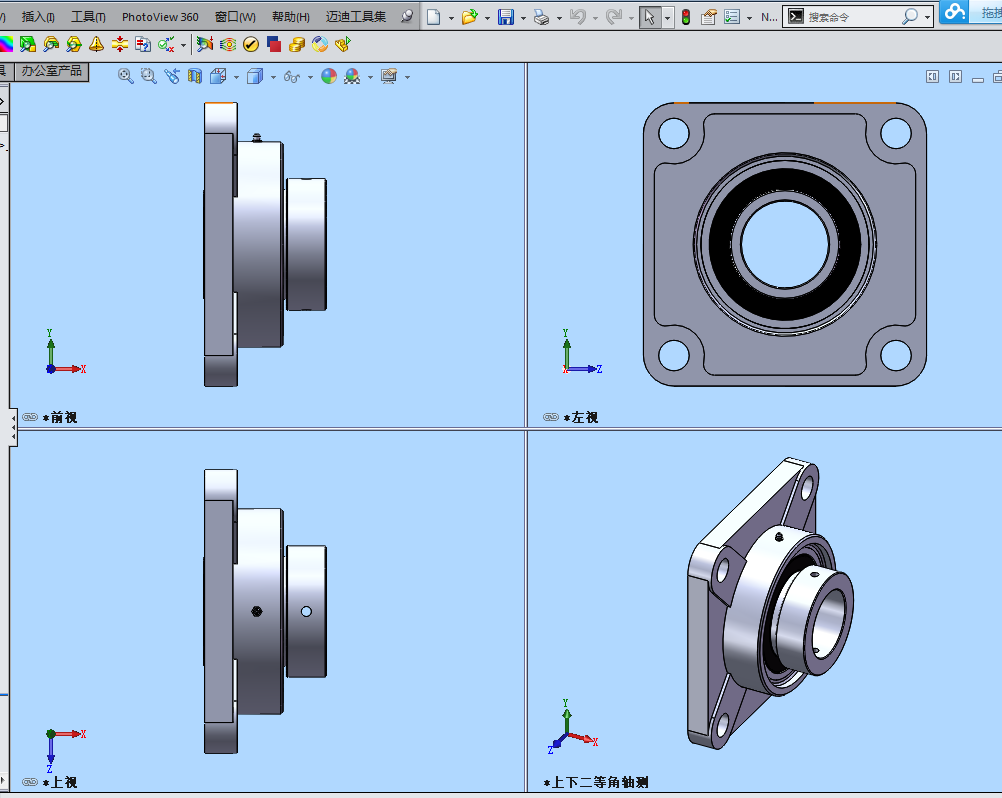The image size is (1002, 798).
Task: Open the Apply Scene dropdown arrow
Action: [x=370, y=77]
